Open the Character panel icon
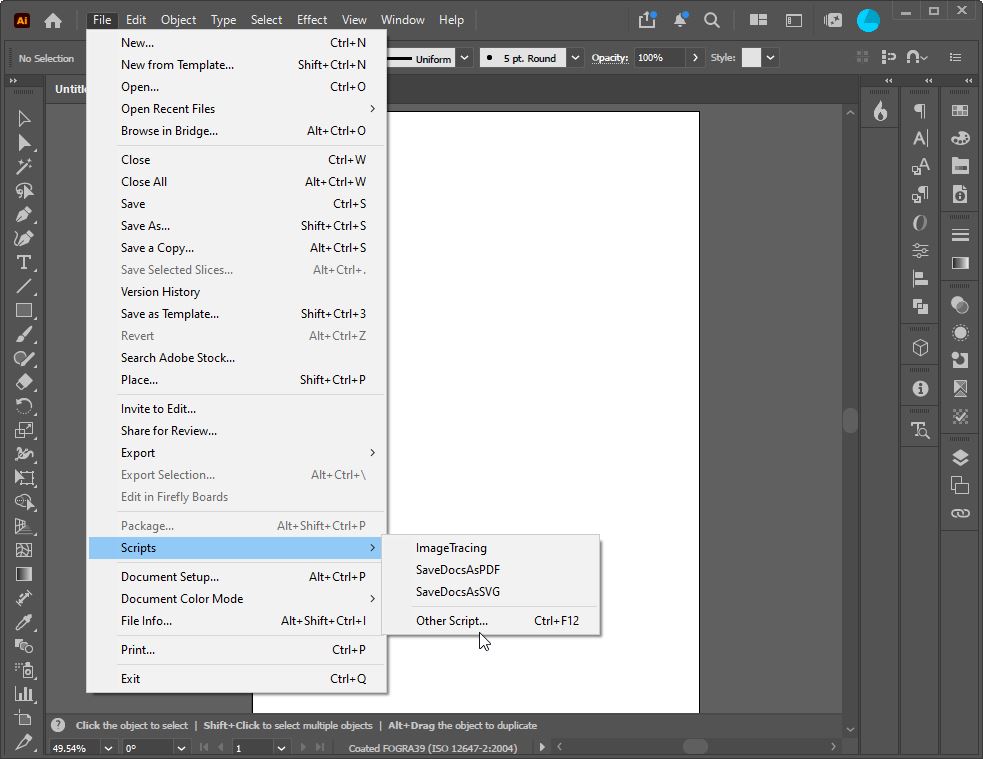This screenshot has width=983, height=759. [920, 139]
